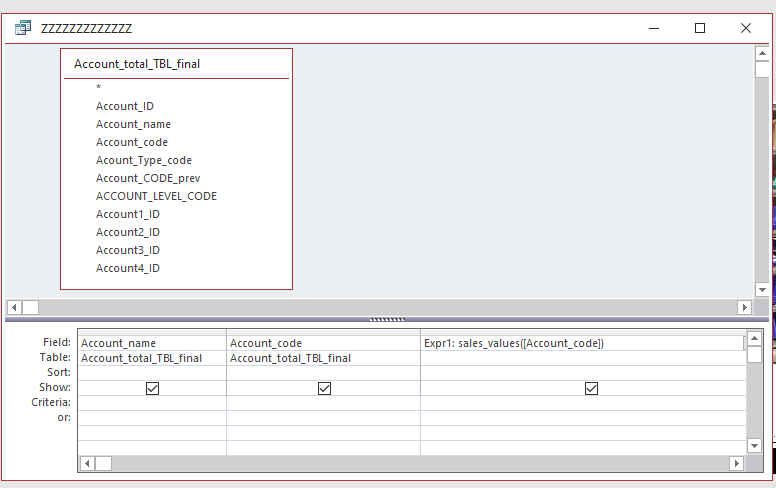Select Account_ID in the field list
Screen dimensions: 776x488
click(x=125, y=106)
